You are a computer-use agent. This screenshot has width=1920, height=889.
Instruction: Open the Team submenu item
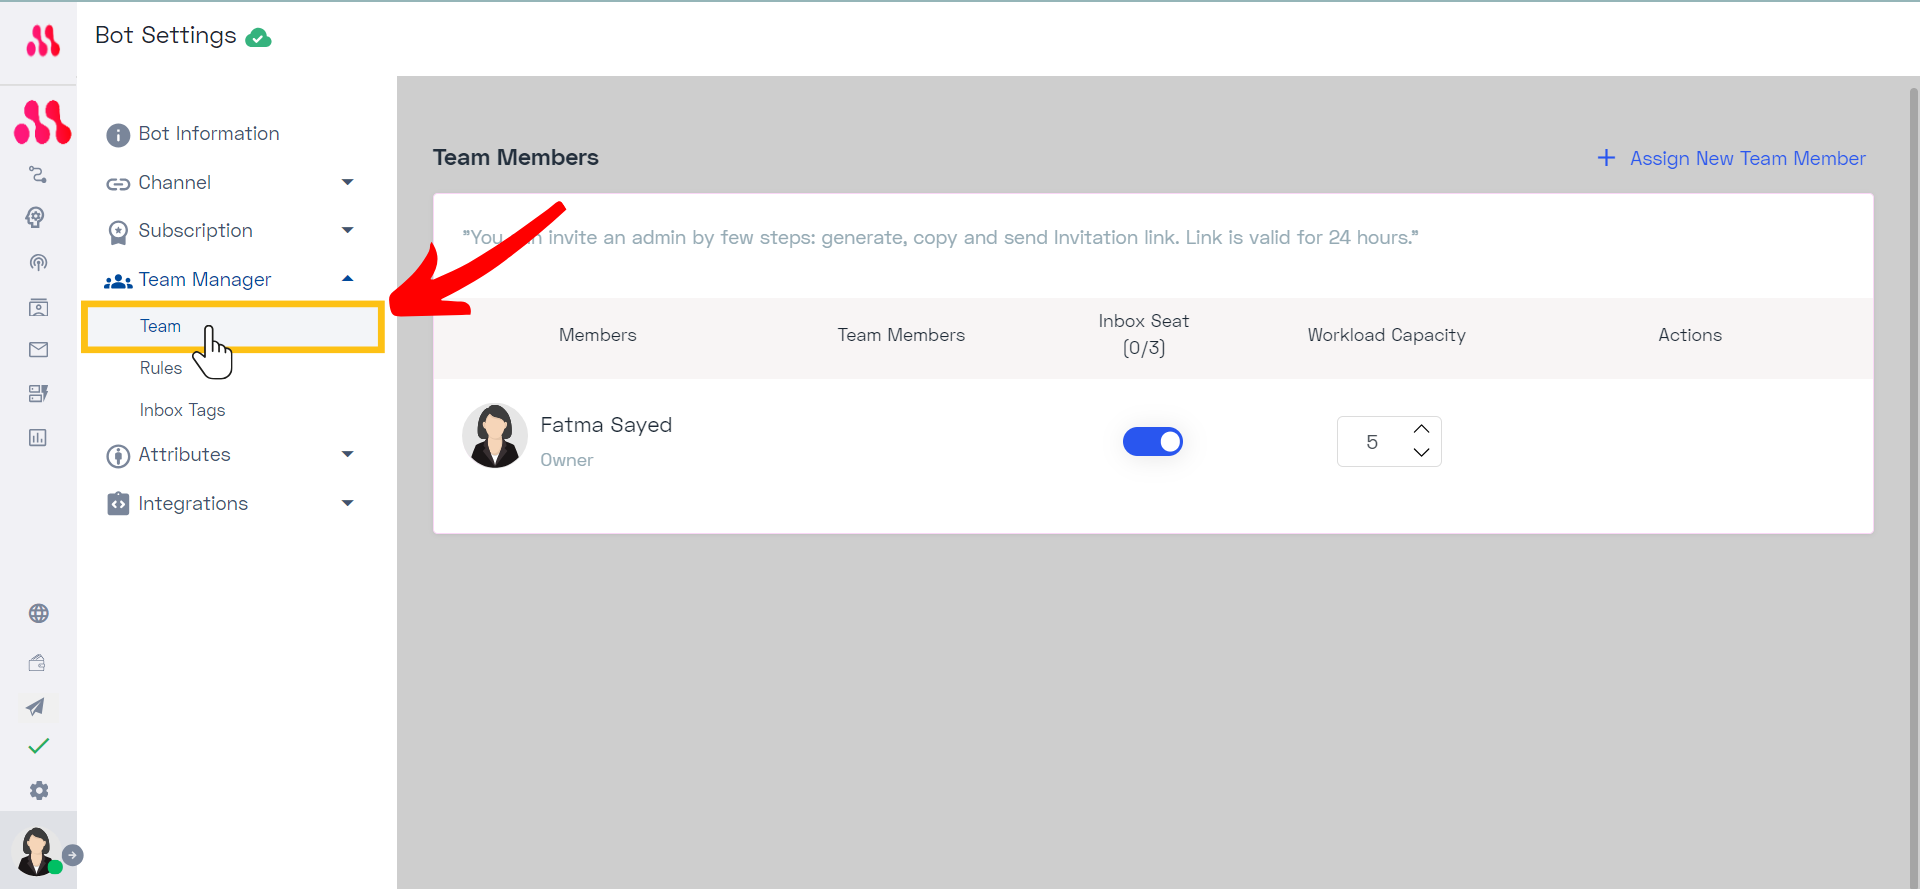[232, 326]
